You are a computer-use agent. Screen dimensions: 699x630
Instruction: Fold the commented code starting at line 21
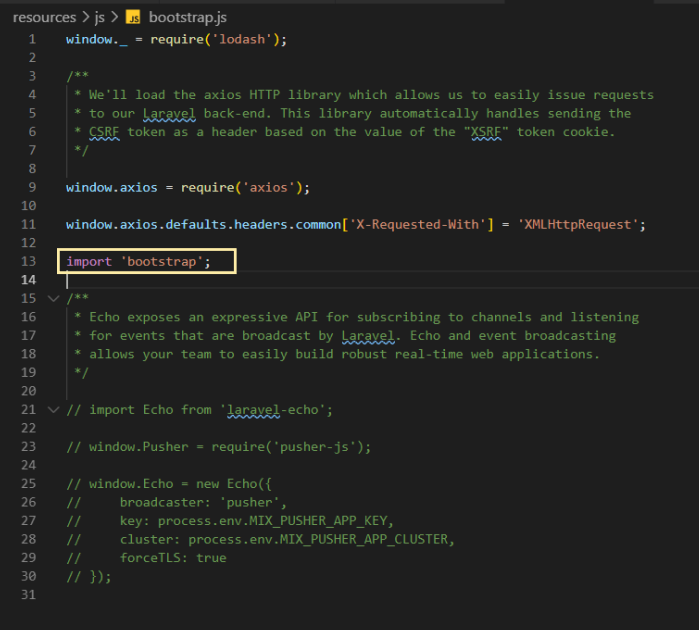click(x=53, y=409)
